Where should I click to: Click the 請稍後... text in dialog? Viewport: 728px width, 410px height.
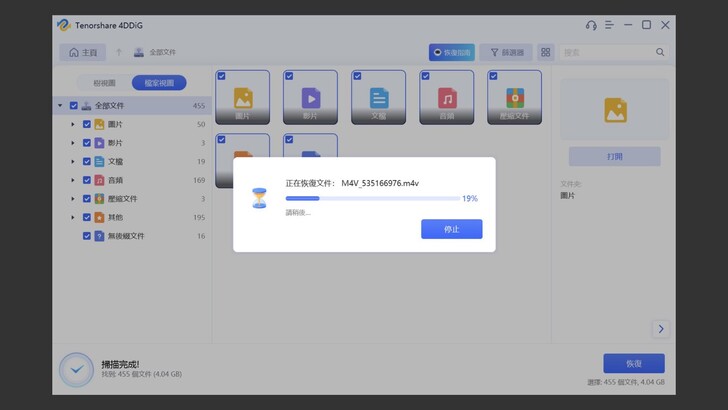(298, 213)
